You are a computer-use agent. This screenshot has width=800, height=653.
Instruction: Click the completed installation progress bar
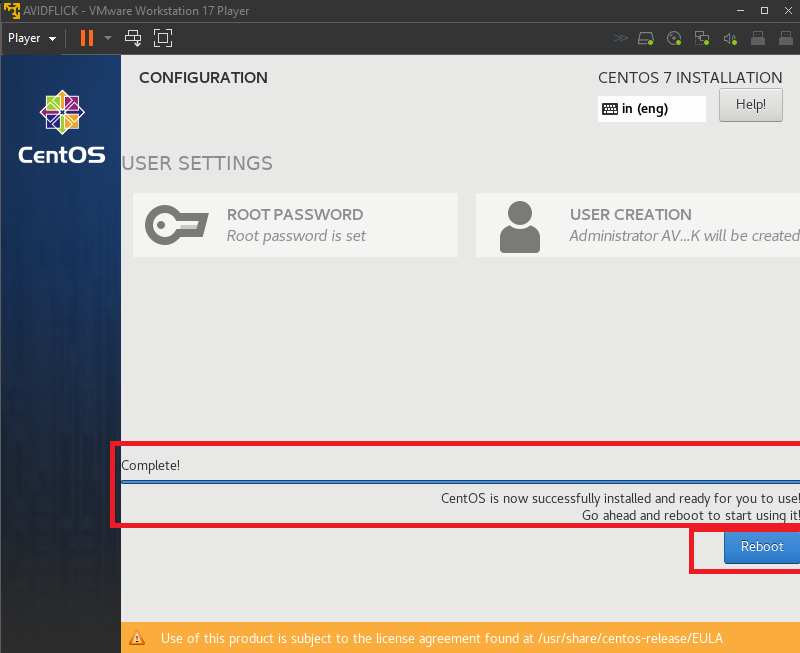(x=460, y=482)
